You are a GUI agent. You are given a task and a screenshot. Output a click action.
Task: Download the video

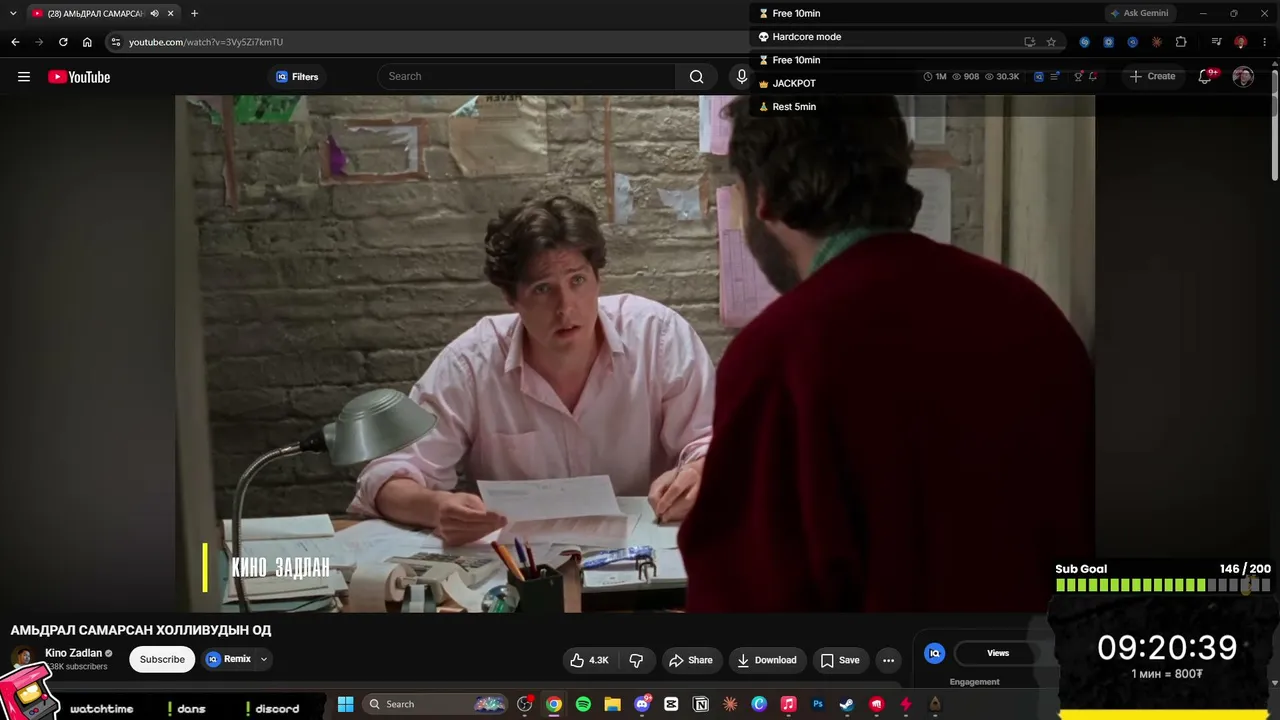[x=766, y=660]
